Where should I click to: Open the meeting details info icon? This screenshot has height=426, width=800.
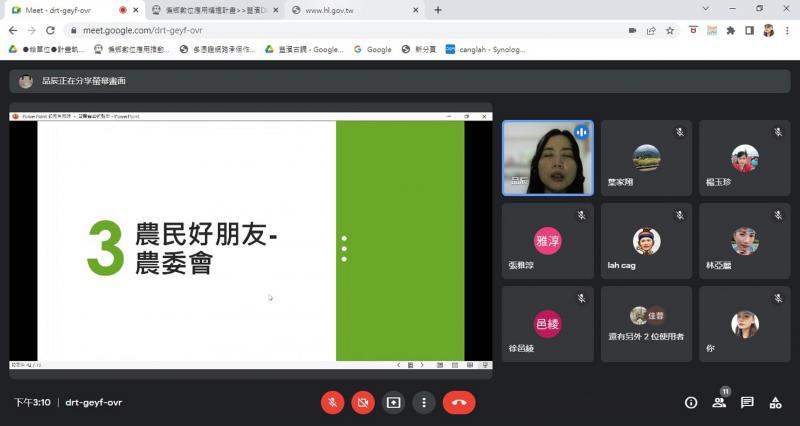coord(691,403)
